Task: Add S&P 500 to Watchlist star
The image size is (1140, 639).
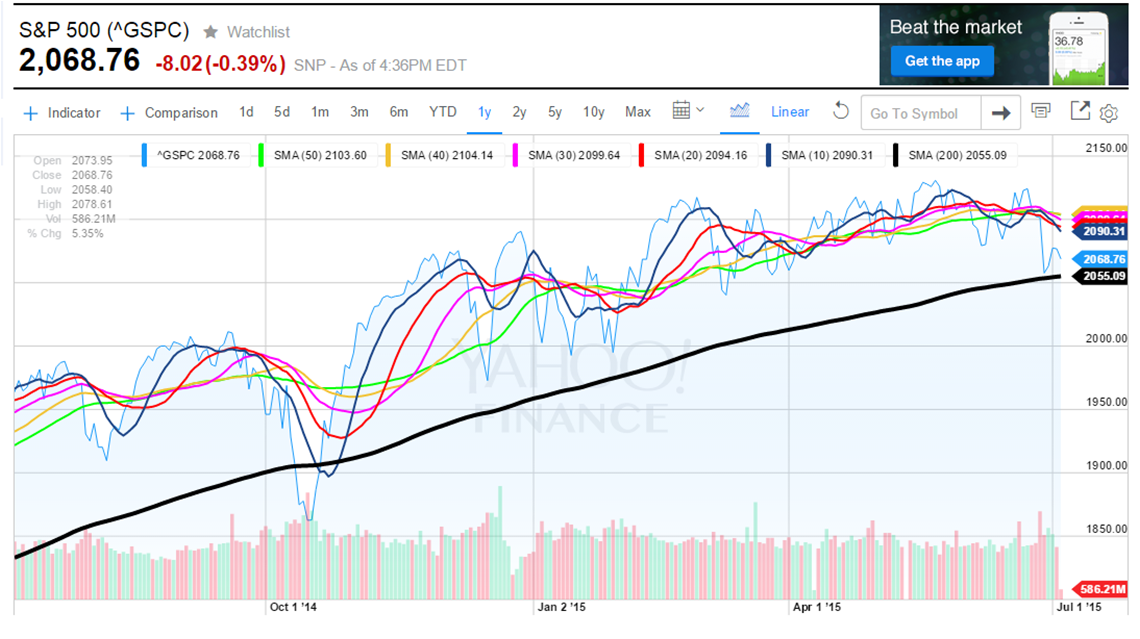Action: click(211, 32)
